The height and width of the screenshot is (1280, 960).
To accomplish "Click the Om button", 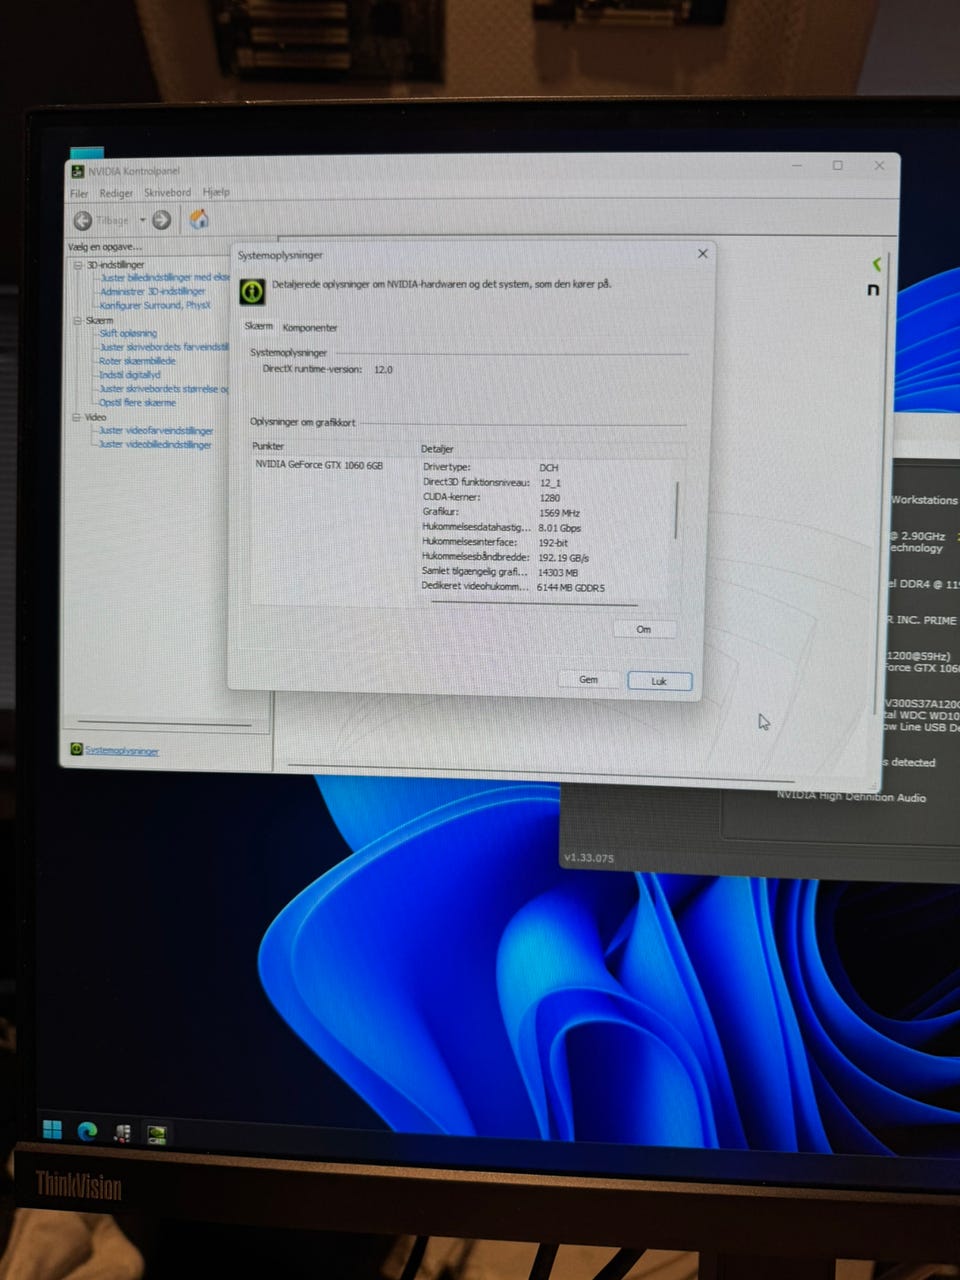I will coord(643,629).
